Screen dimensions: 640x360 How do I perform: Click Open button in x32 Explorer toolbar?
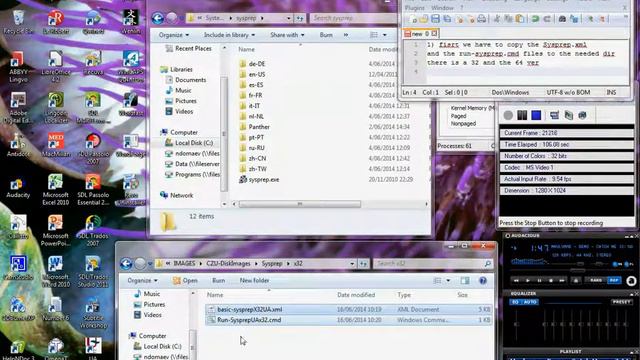(x=185, y=281)
